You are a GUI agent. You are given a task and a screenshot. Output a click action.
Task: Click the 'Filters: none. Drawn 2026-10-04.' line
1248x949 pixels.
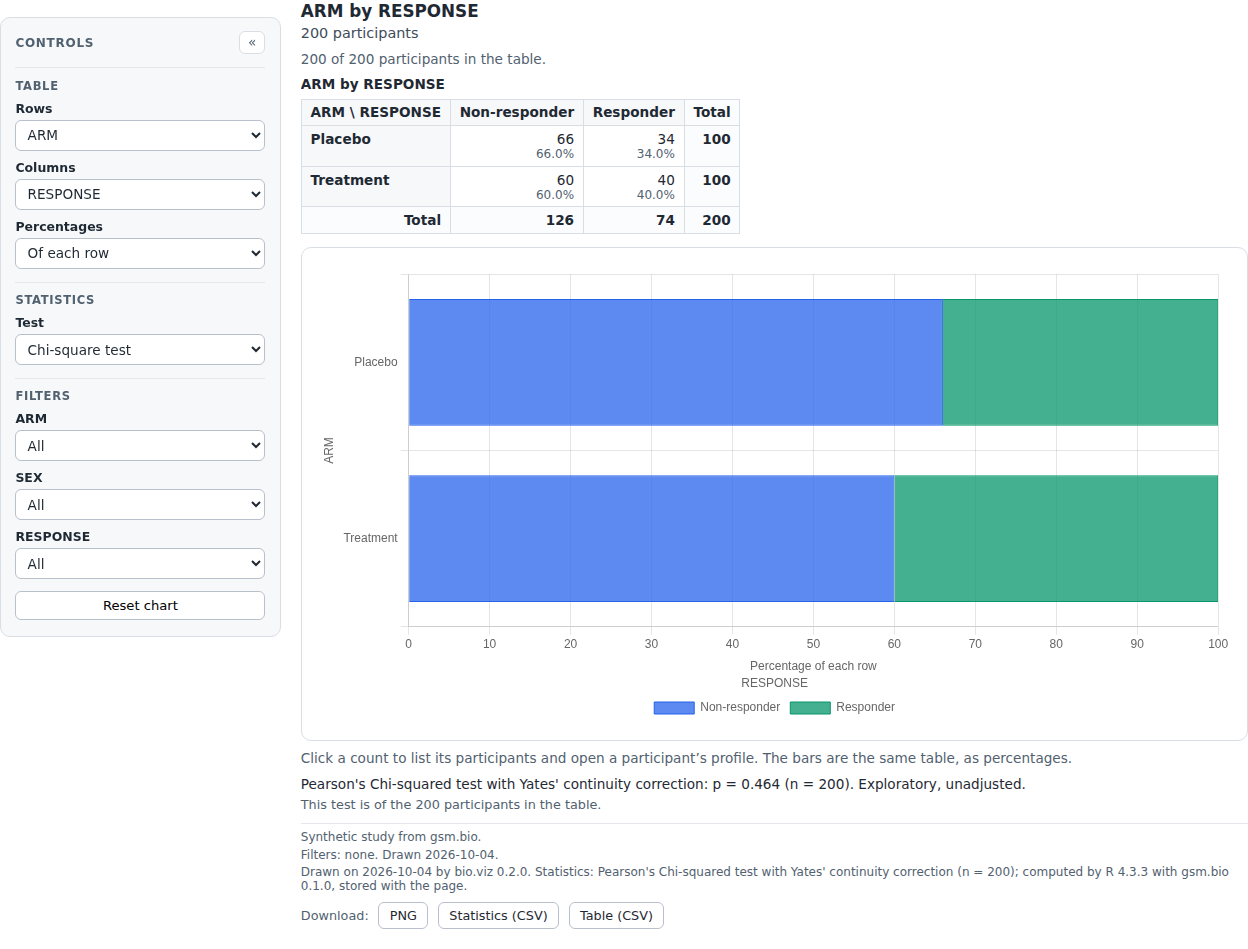[400, 855]
